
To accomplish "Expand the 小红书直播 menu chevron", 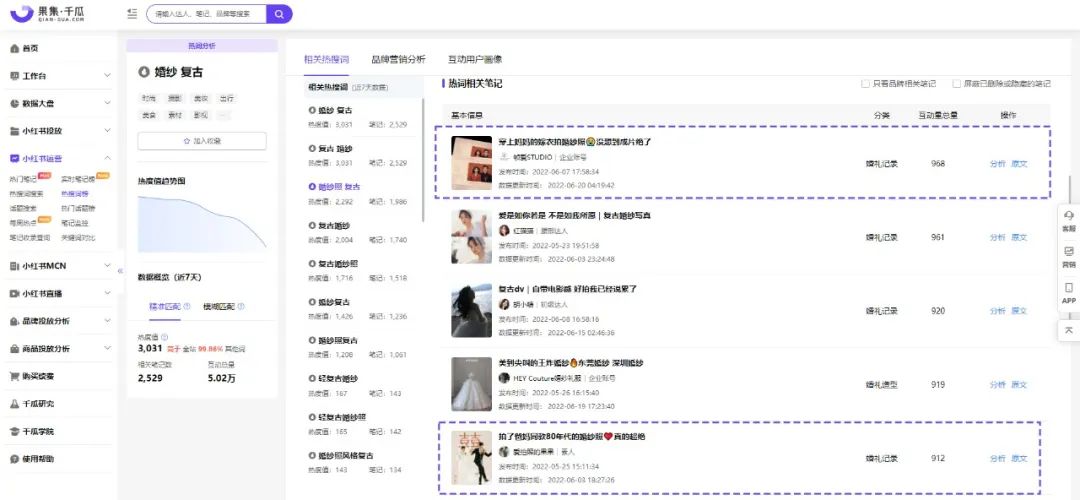I will pos(107,293).
